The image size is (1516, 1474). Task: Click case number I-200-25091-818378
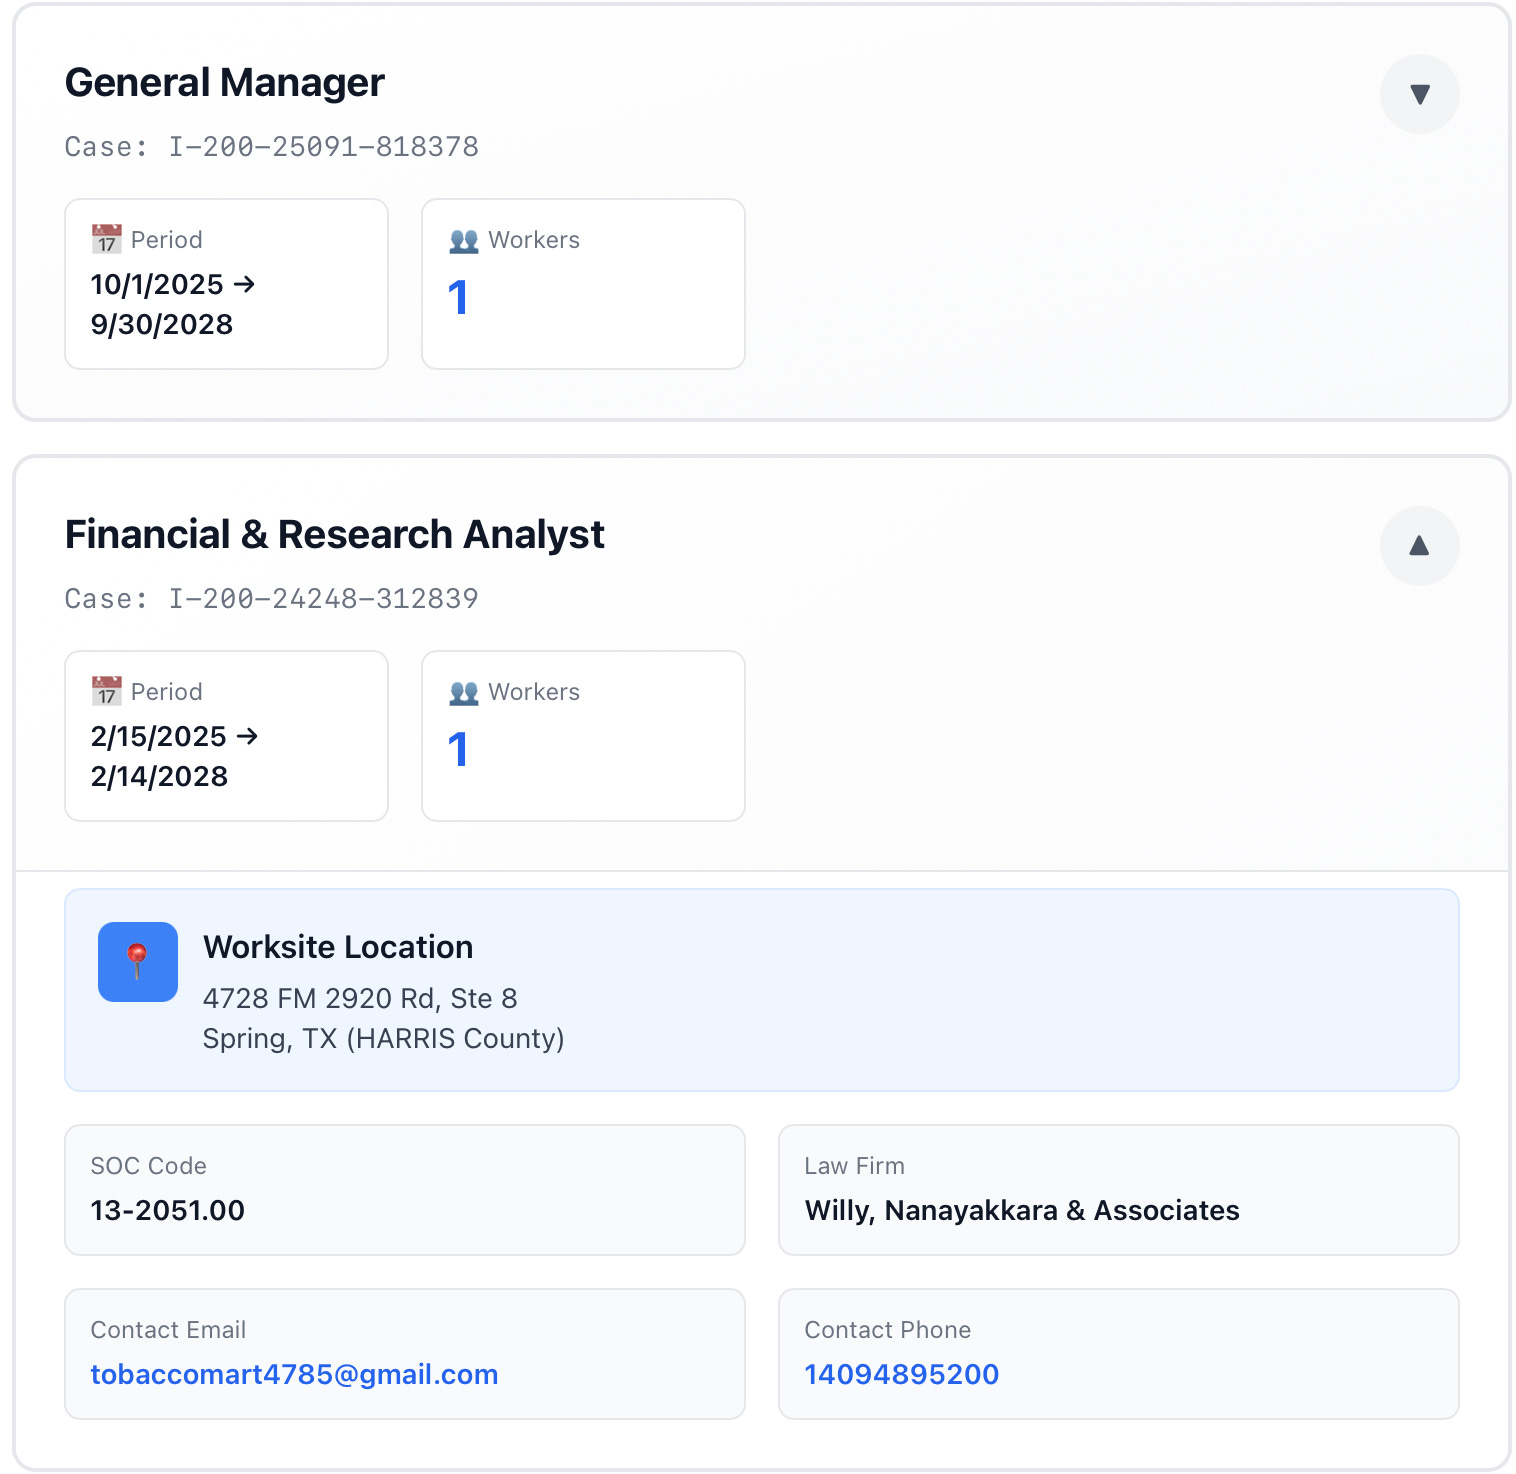click(x=323, y=147)
